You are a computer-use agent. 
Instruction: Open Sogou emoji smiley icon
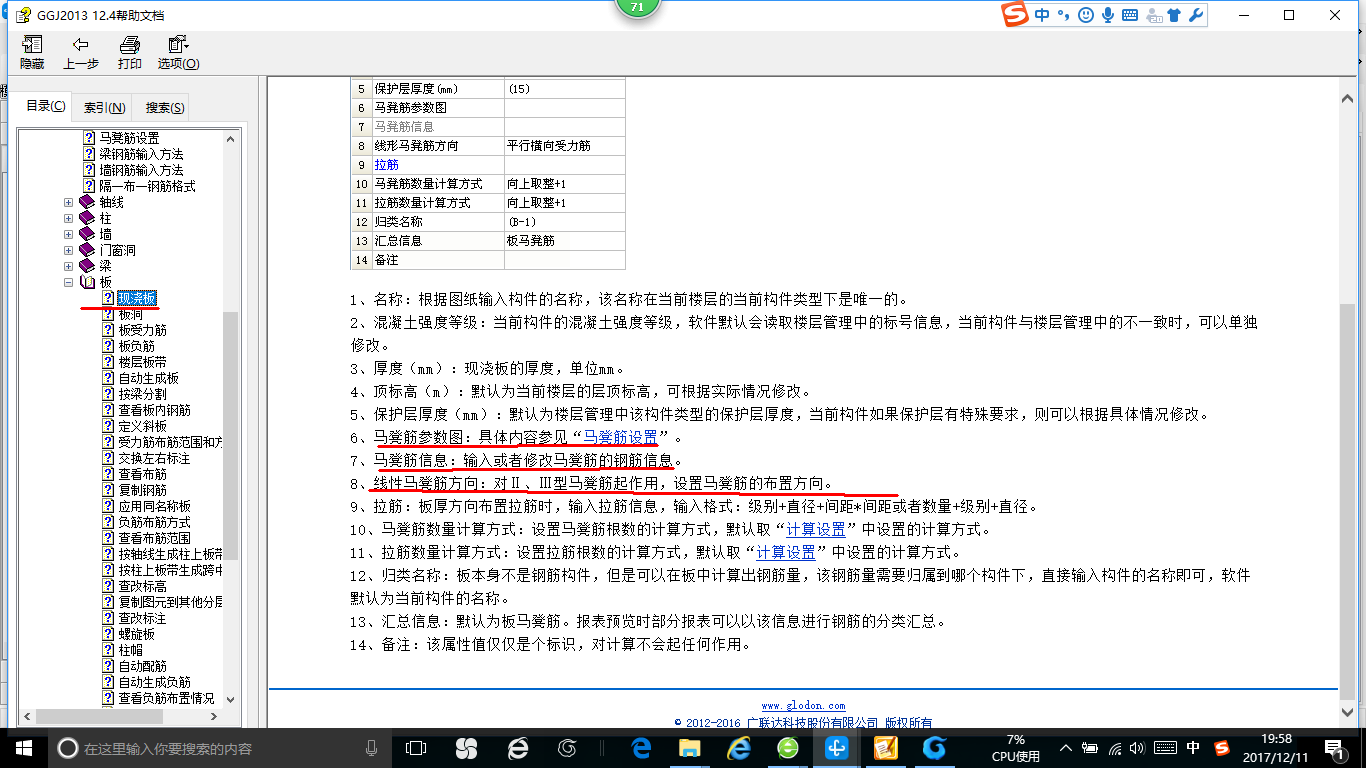1086,15
